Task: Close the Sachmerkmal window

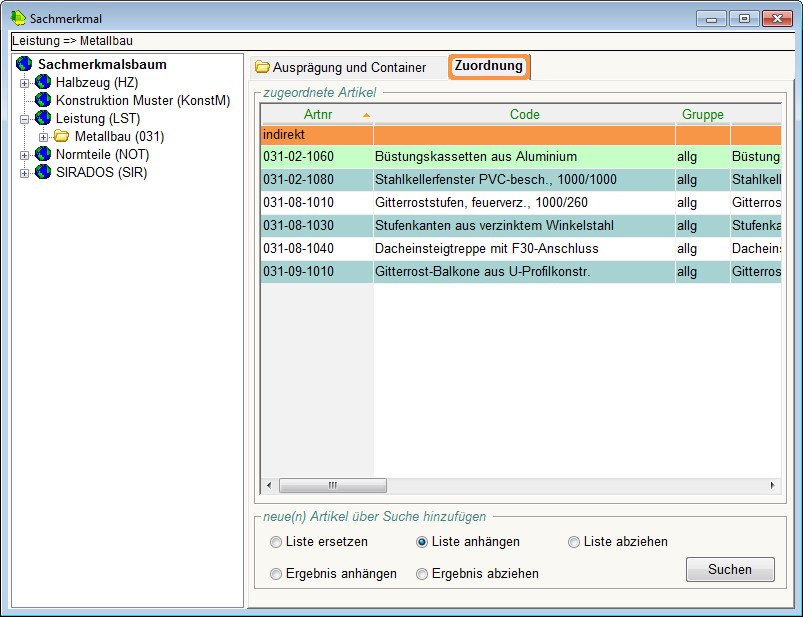Action: click(777, 19)
